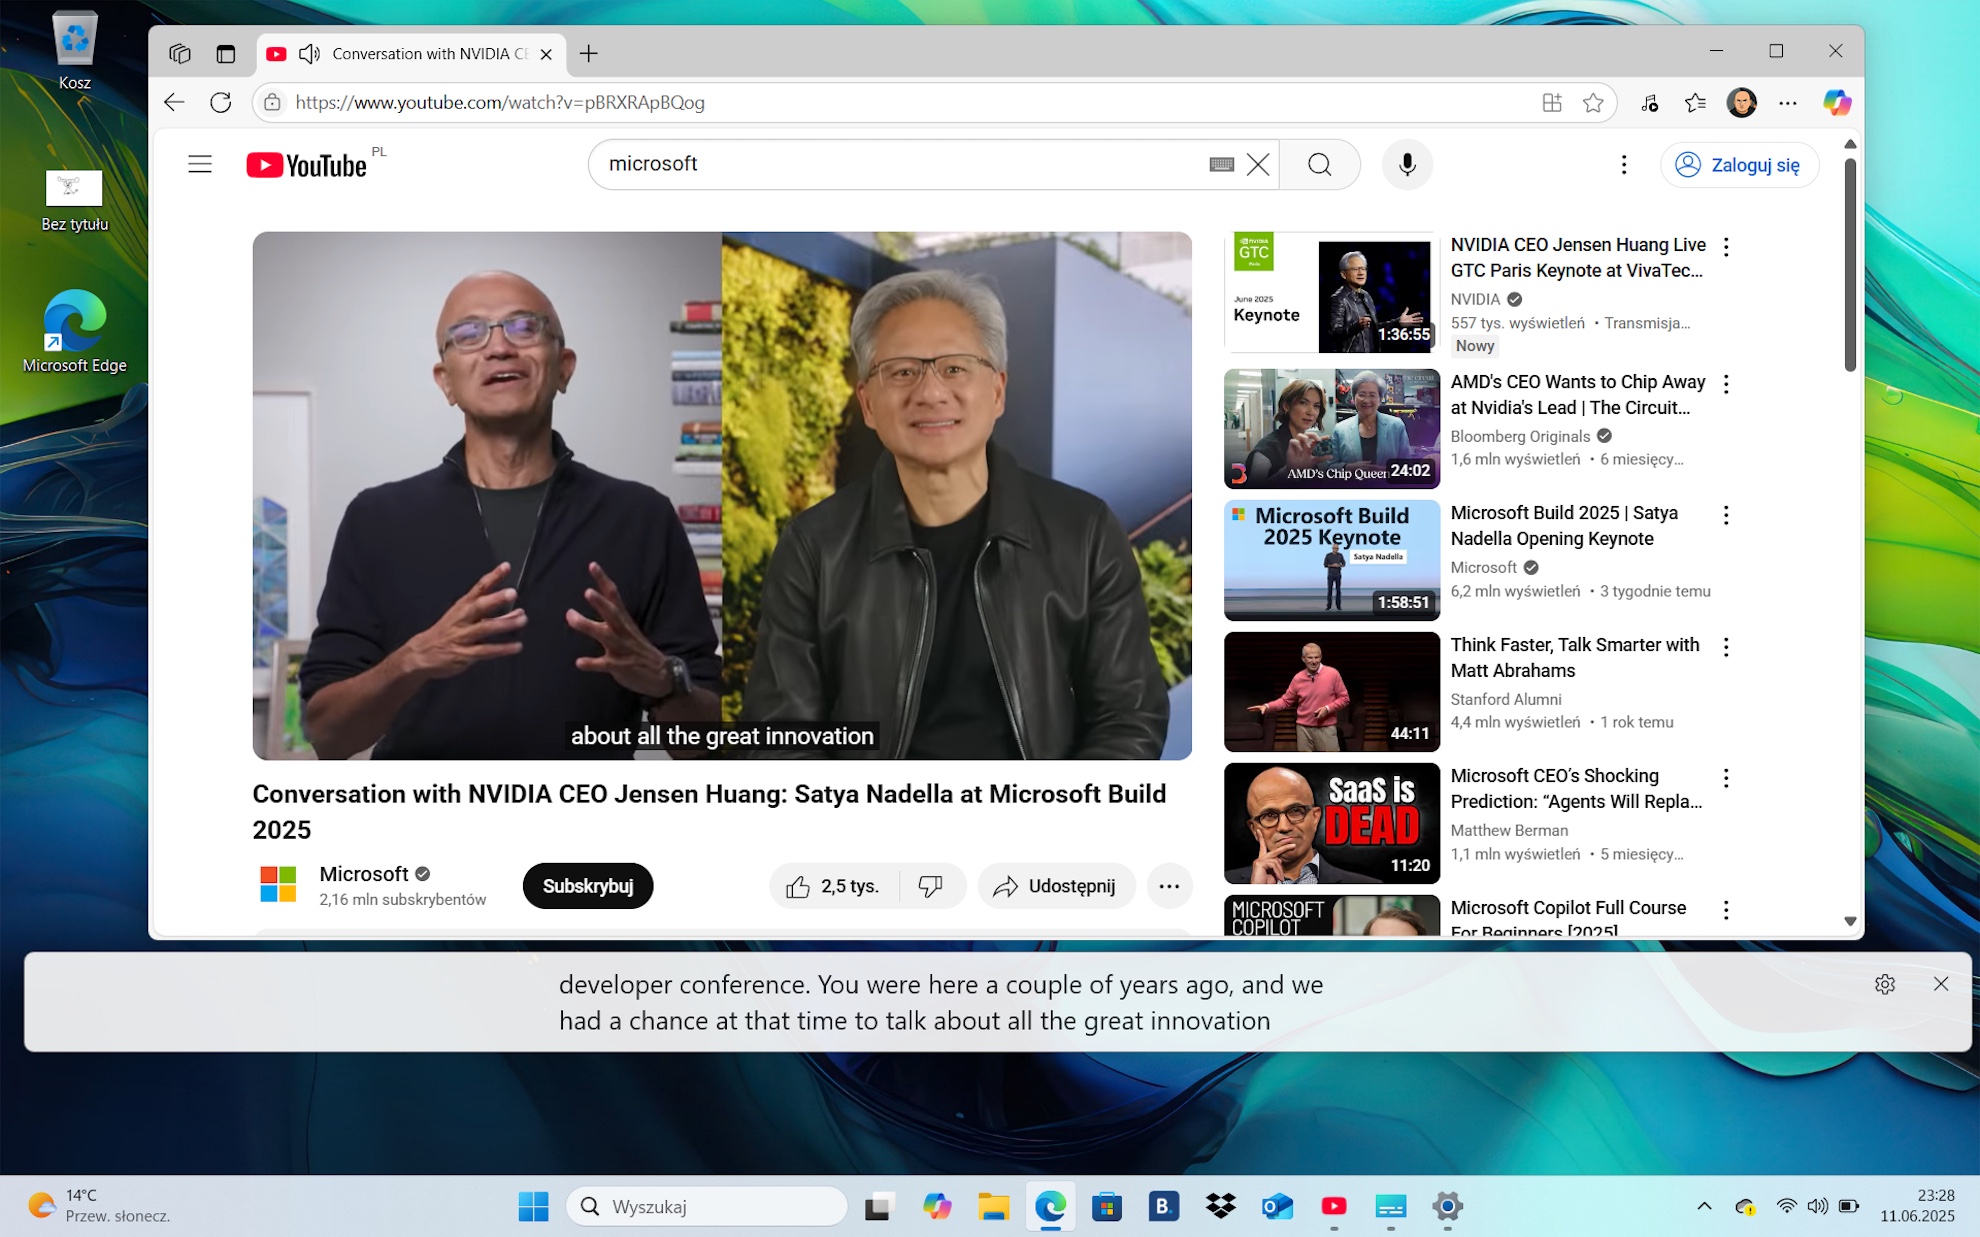Open Think Faster, Talk Smarter video title

click(x=1575, y=658)
